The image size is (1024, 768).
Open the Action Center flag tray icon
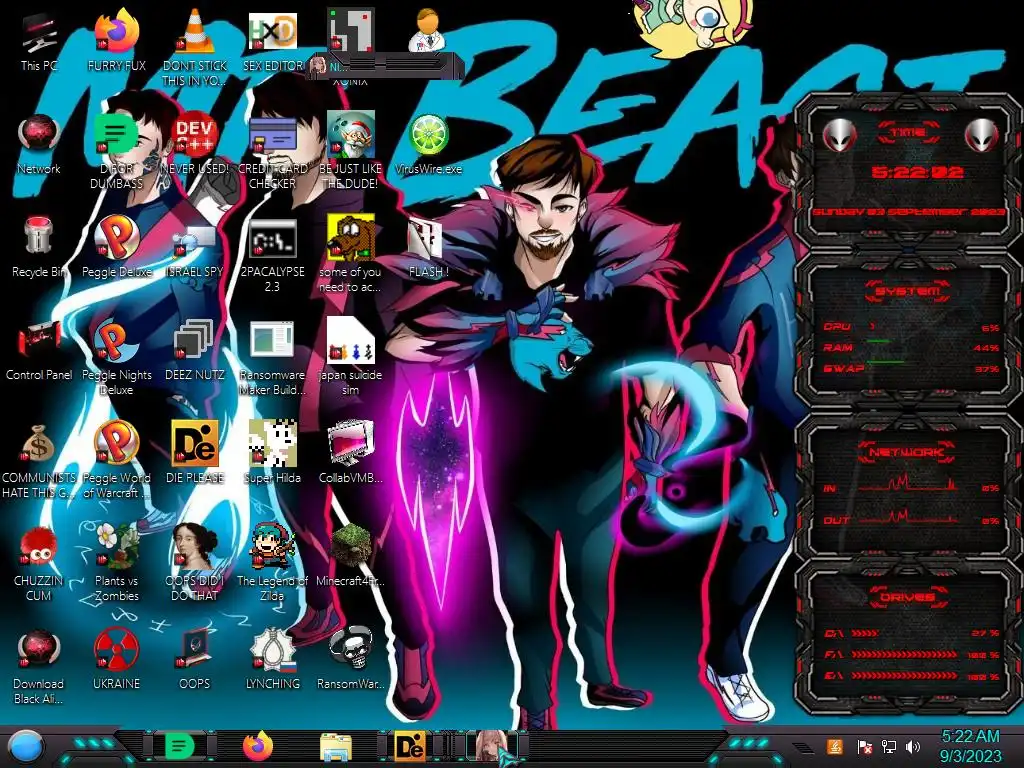point(864,746)
